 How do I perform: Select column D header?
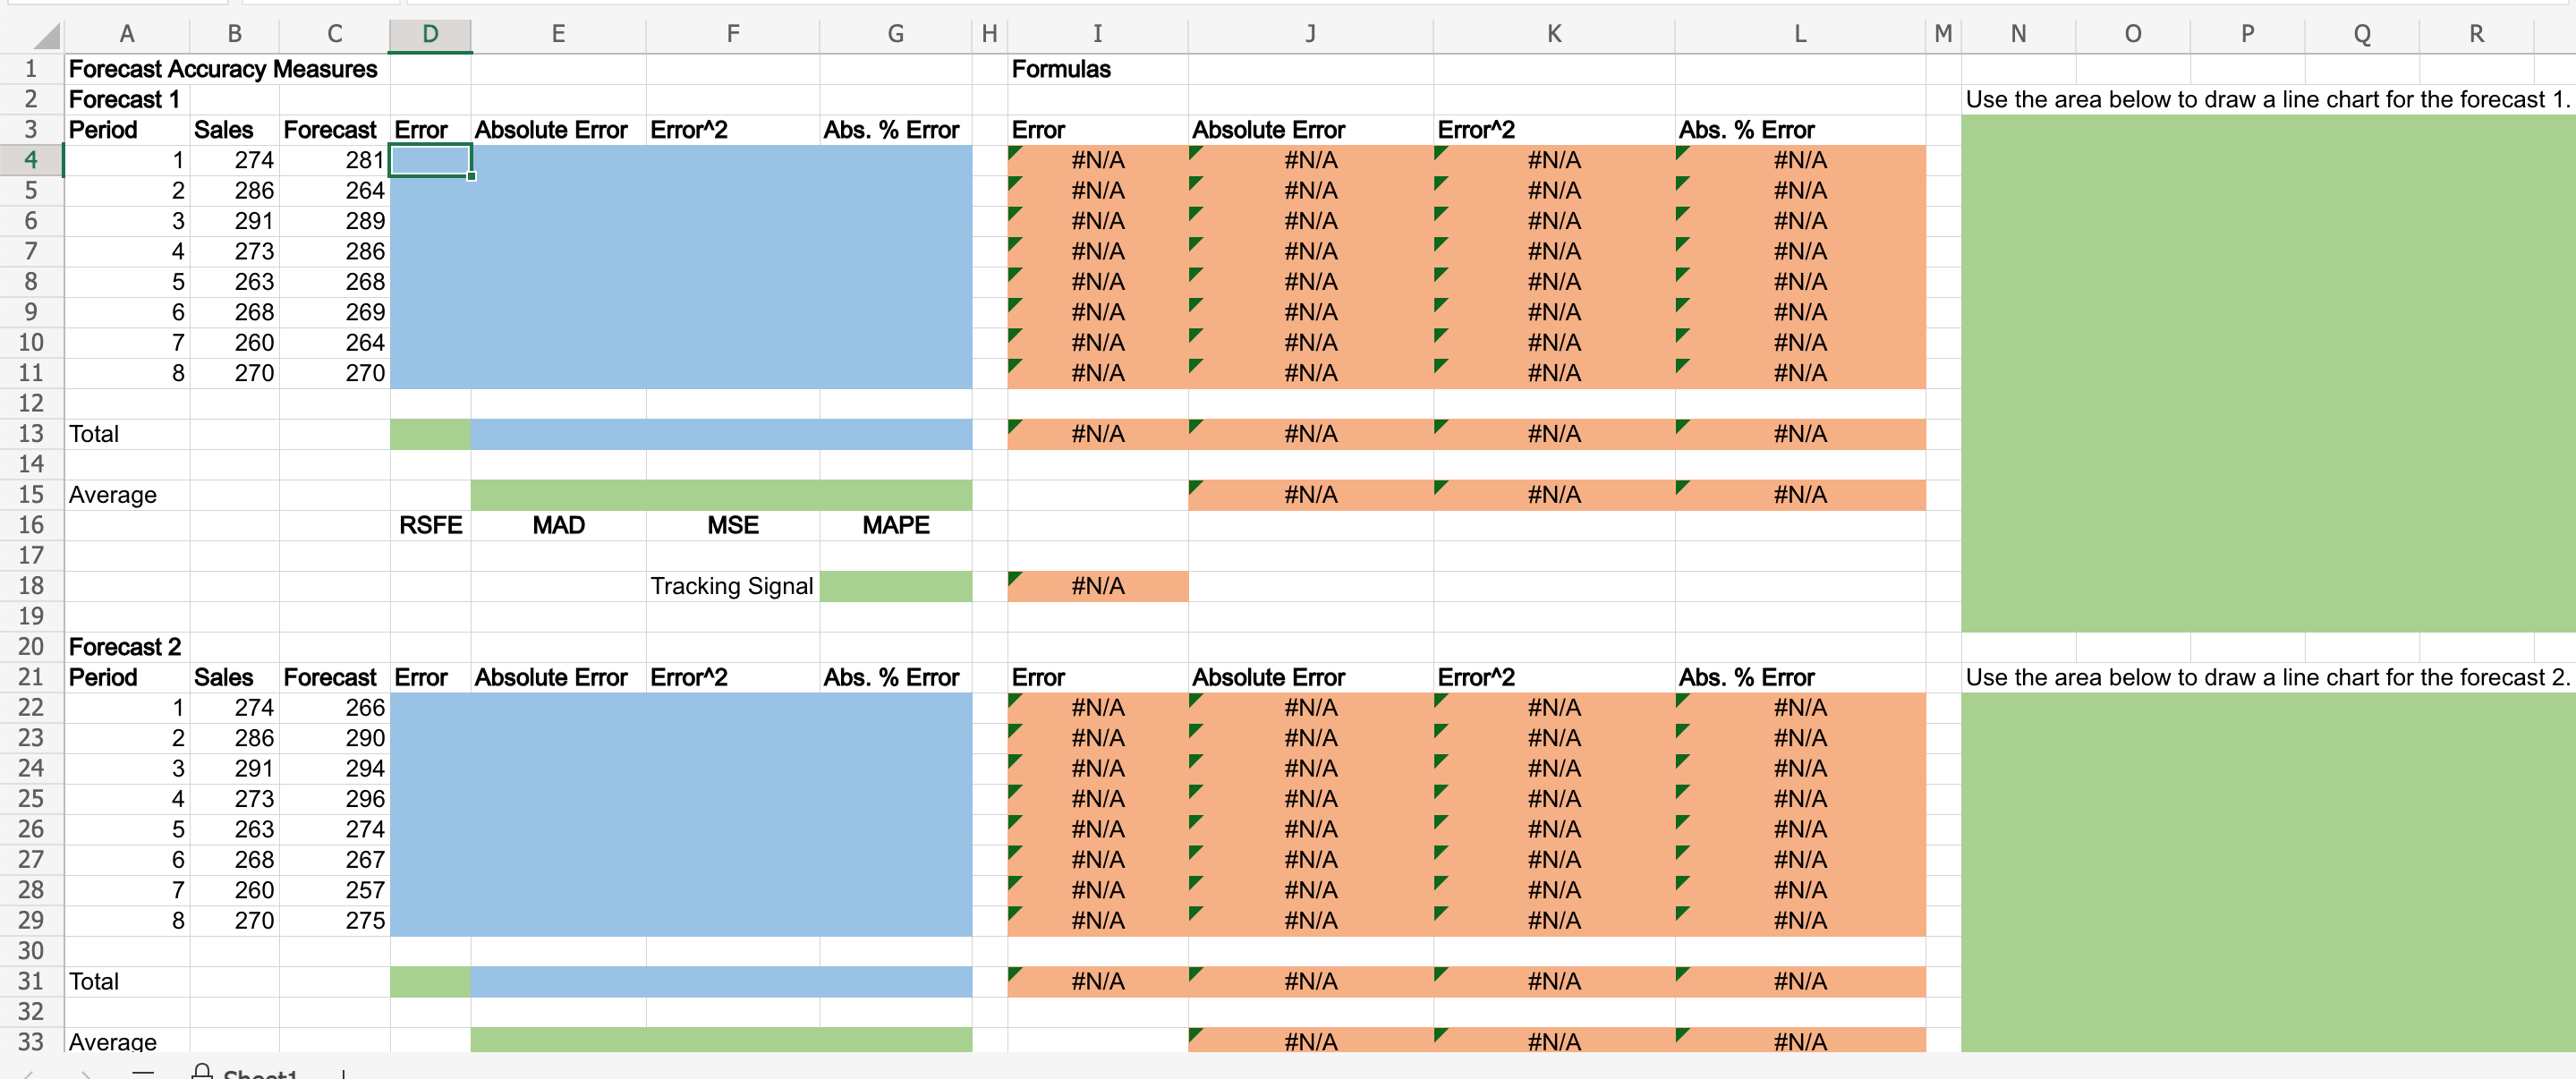(x=430, y=34)
